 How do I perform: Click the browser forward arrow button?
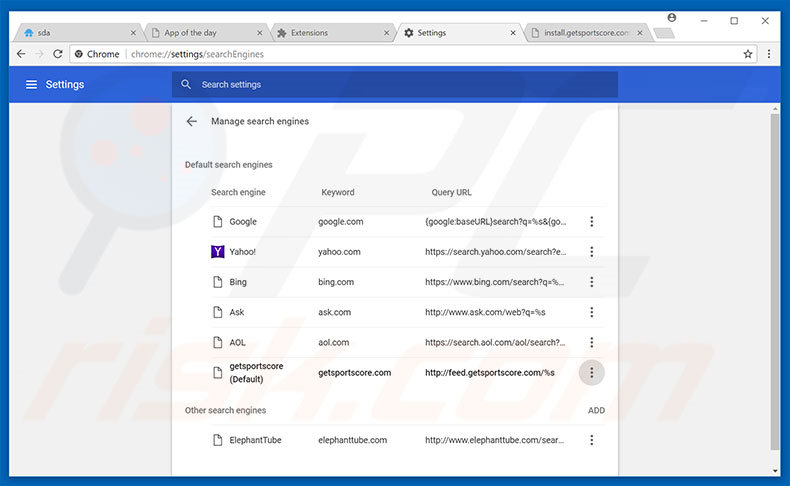click(x=39, y=54)
